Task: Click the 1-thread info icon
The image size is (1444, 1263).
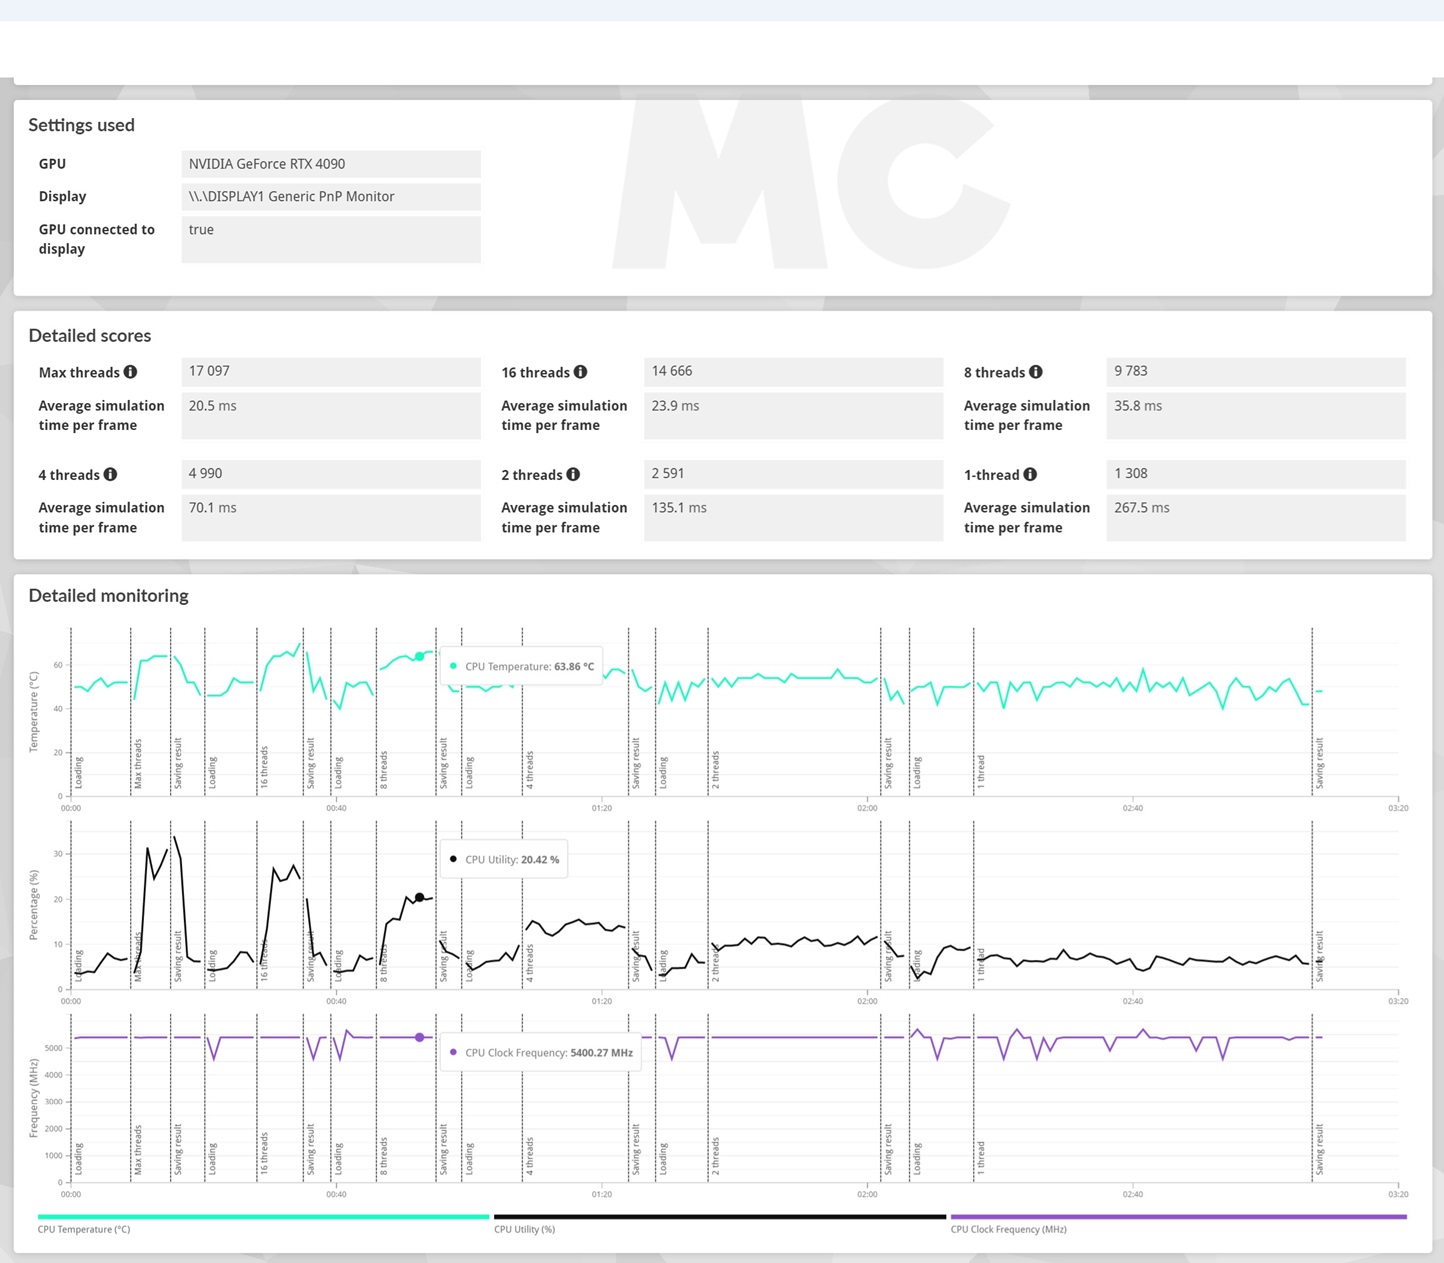Action: pos(1030,474)
